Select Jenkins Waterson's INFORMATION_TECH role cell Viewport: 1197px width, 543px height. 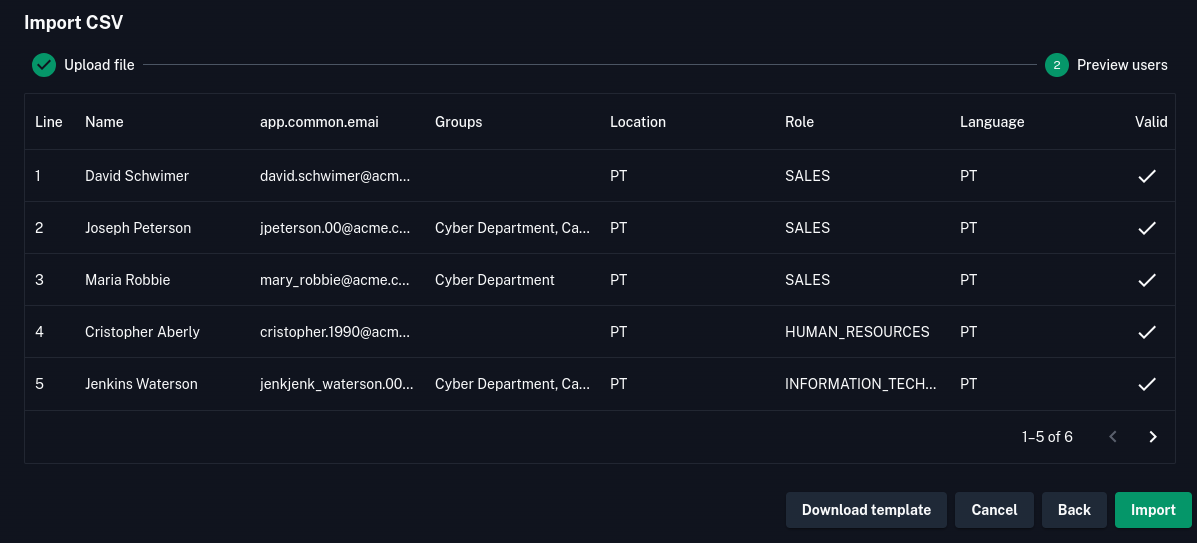click(x=860, y=384)
